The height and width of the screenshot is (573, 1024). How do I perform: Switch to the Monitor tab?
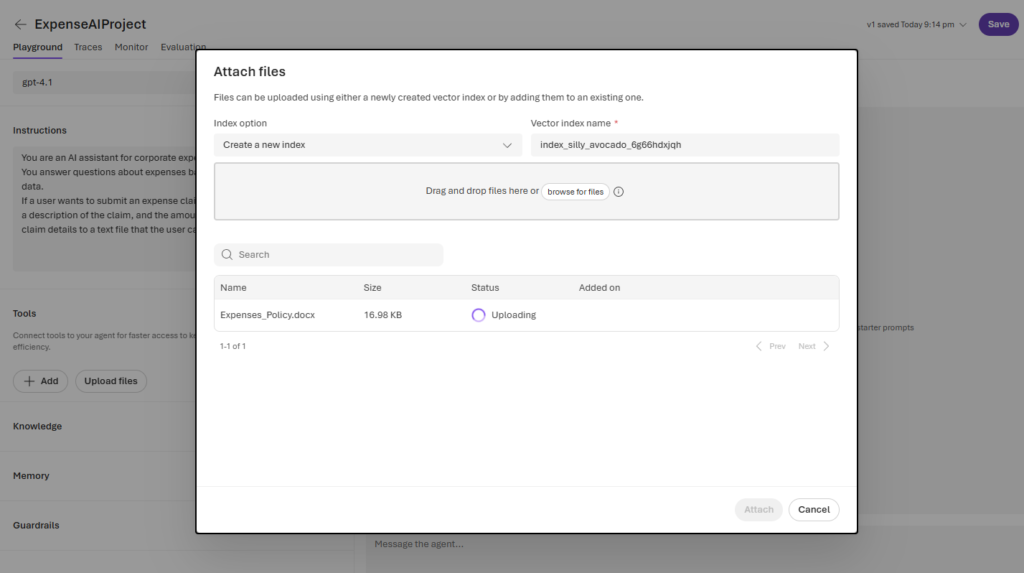click(x=131, y=47)
